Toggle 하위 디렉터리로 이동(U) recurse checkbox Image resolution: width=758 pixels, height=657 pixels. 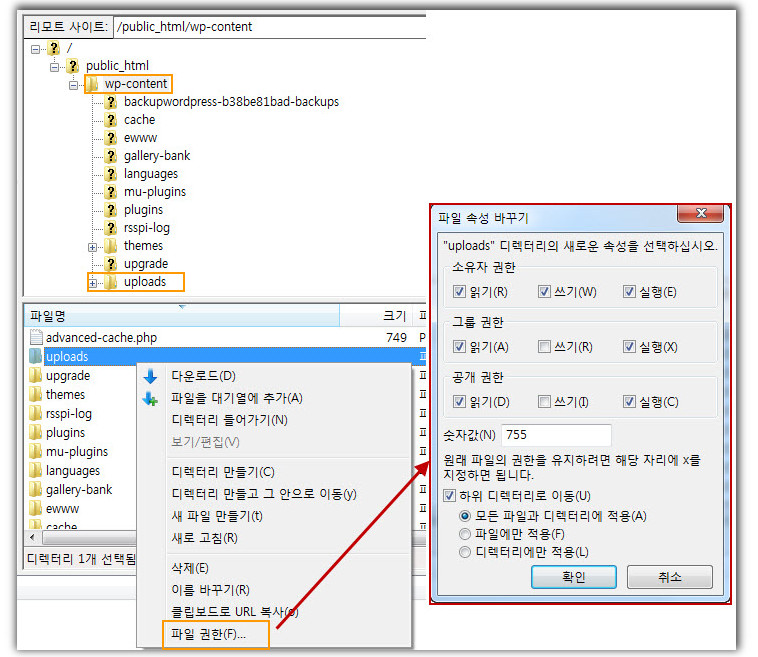click(449, 496)
